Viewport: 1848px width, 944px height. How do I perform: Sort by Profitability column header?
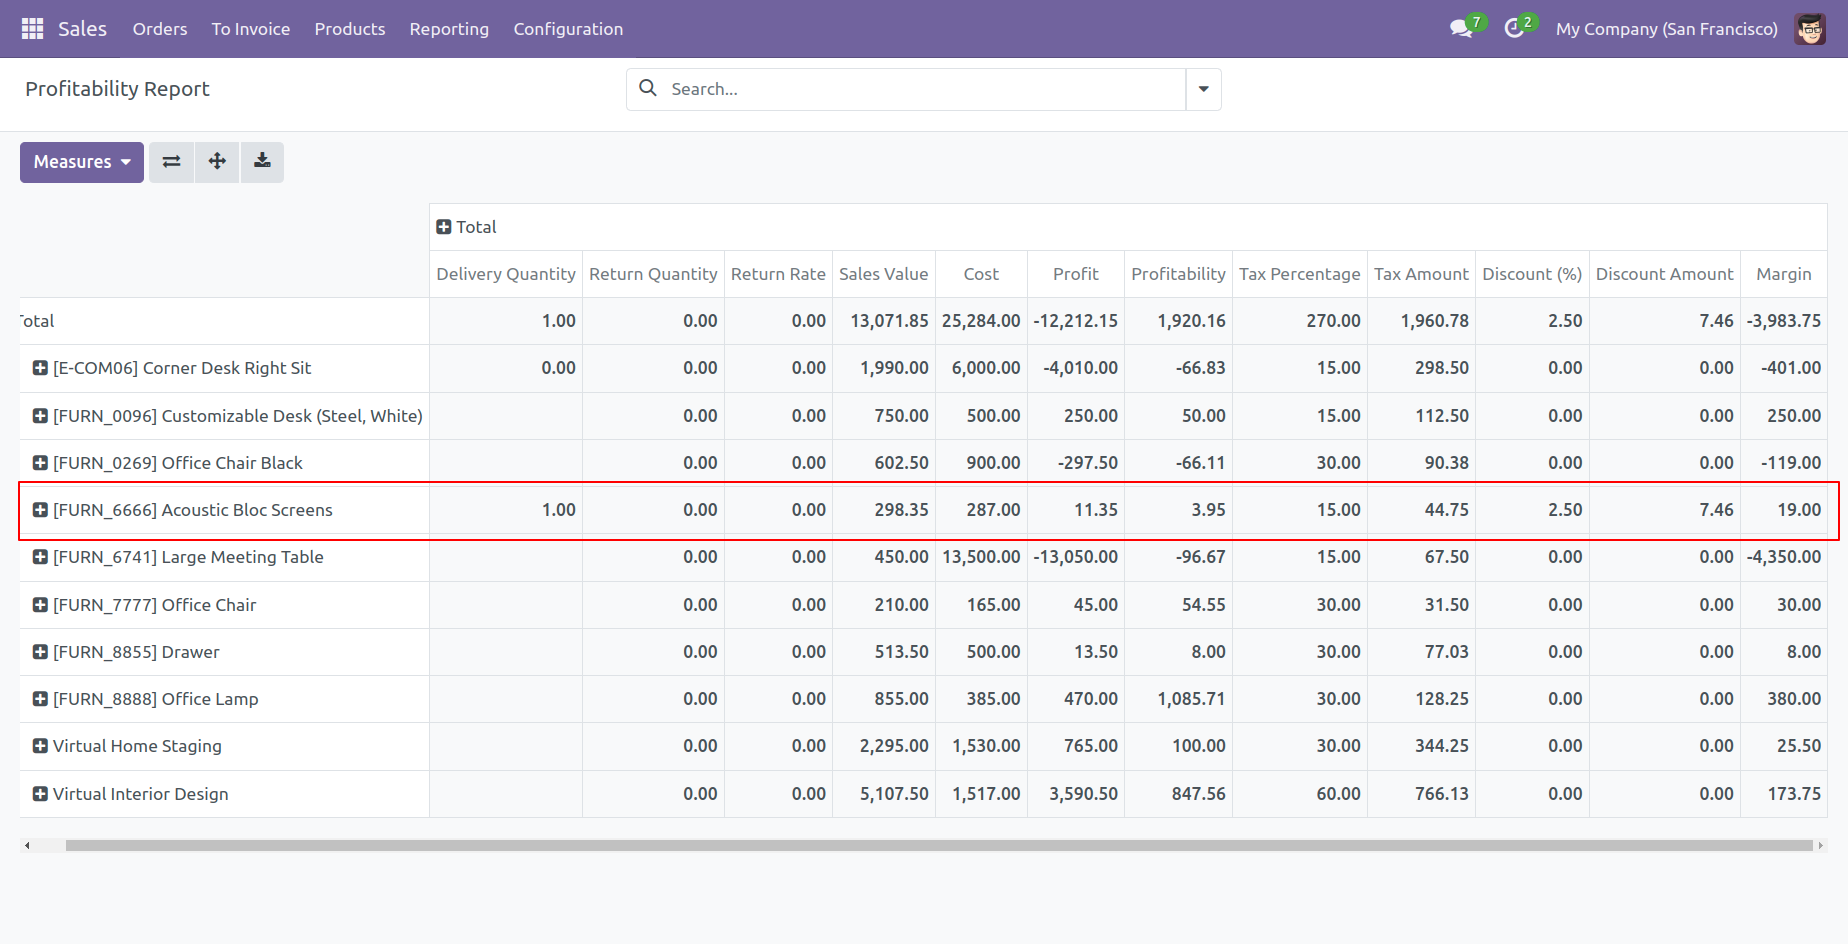tap(1178, 274)
